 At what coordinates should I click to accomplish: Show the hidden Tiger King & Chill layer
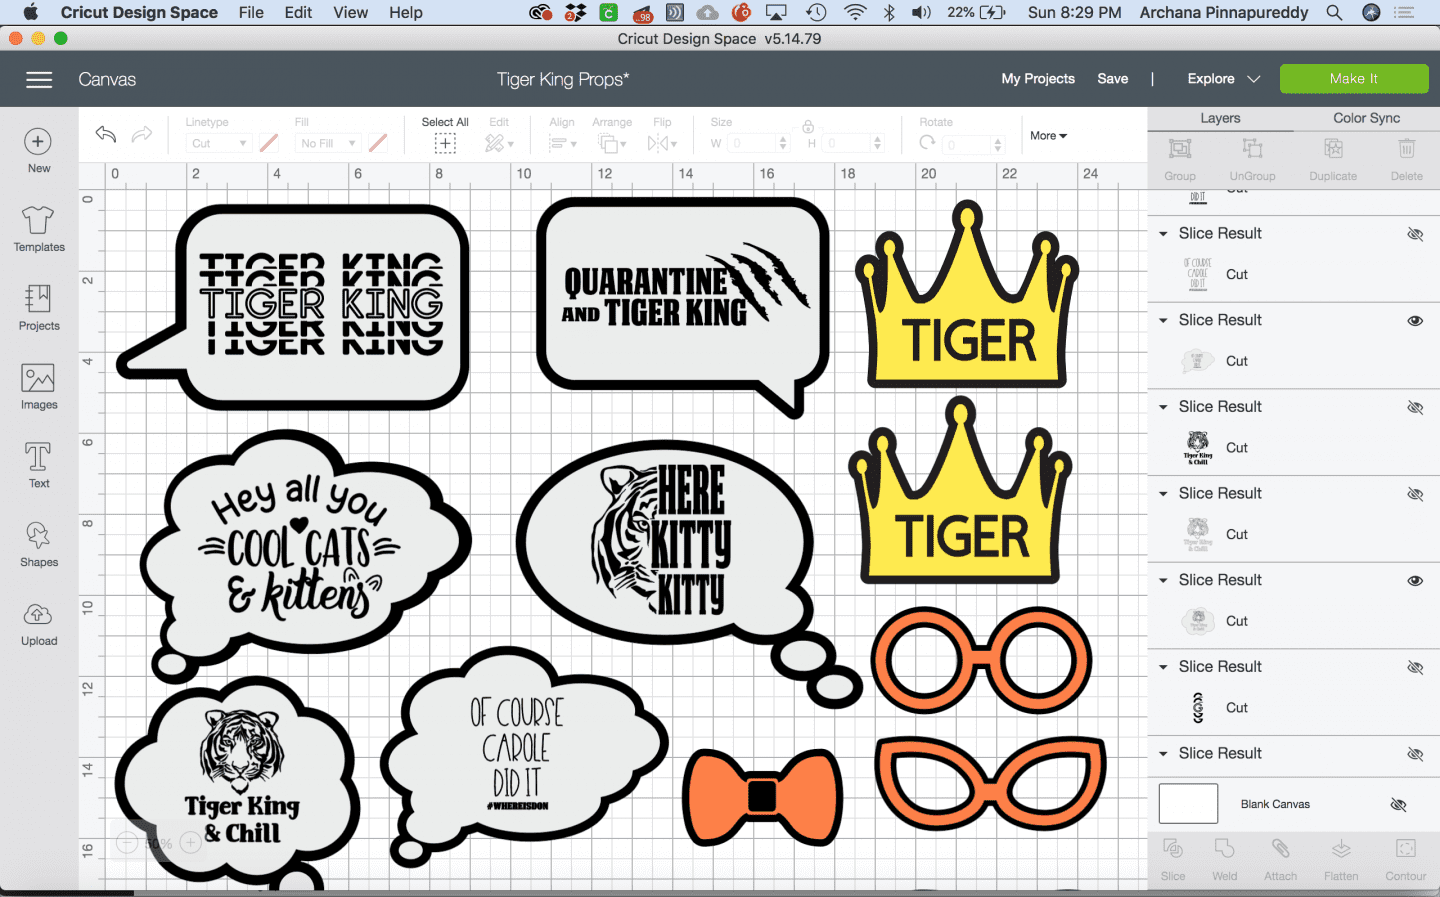(x=1415, y=408)
